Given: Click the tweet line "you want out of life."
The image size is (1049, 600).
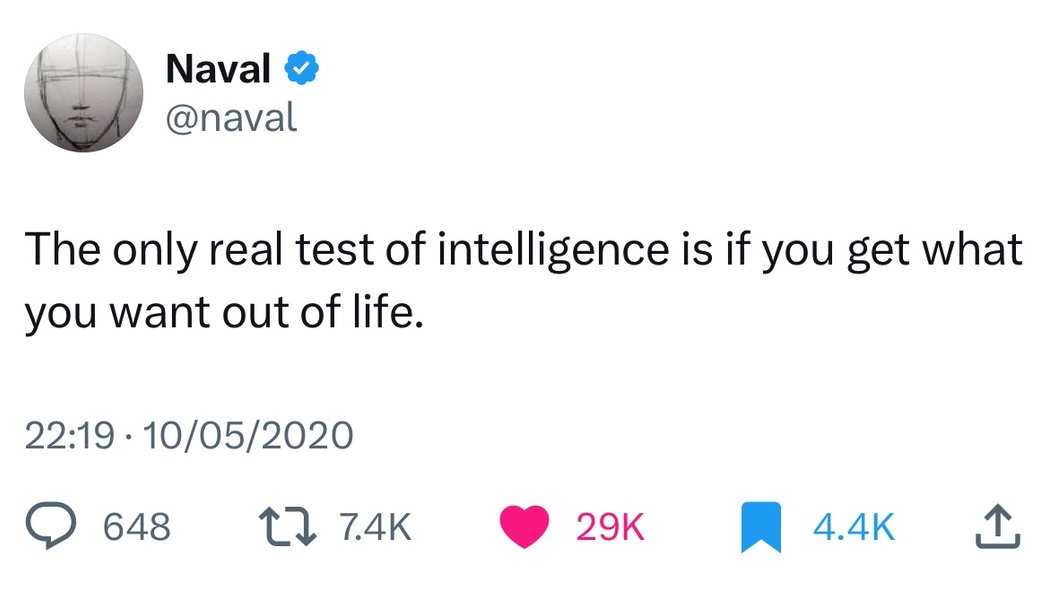Looking at the screenshot, I should click(225, 313).
